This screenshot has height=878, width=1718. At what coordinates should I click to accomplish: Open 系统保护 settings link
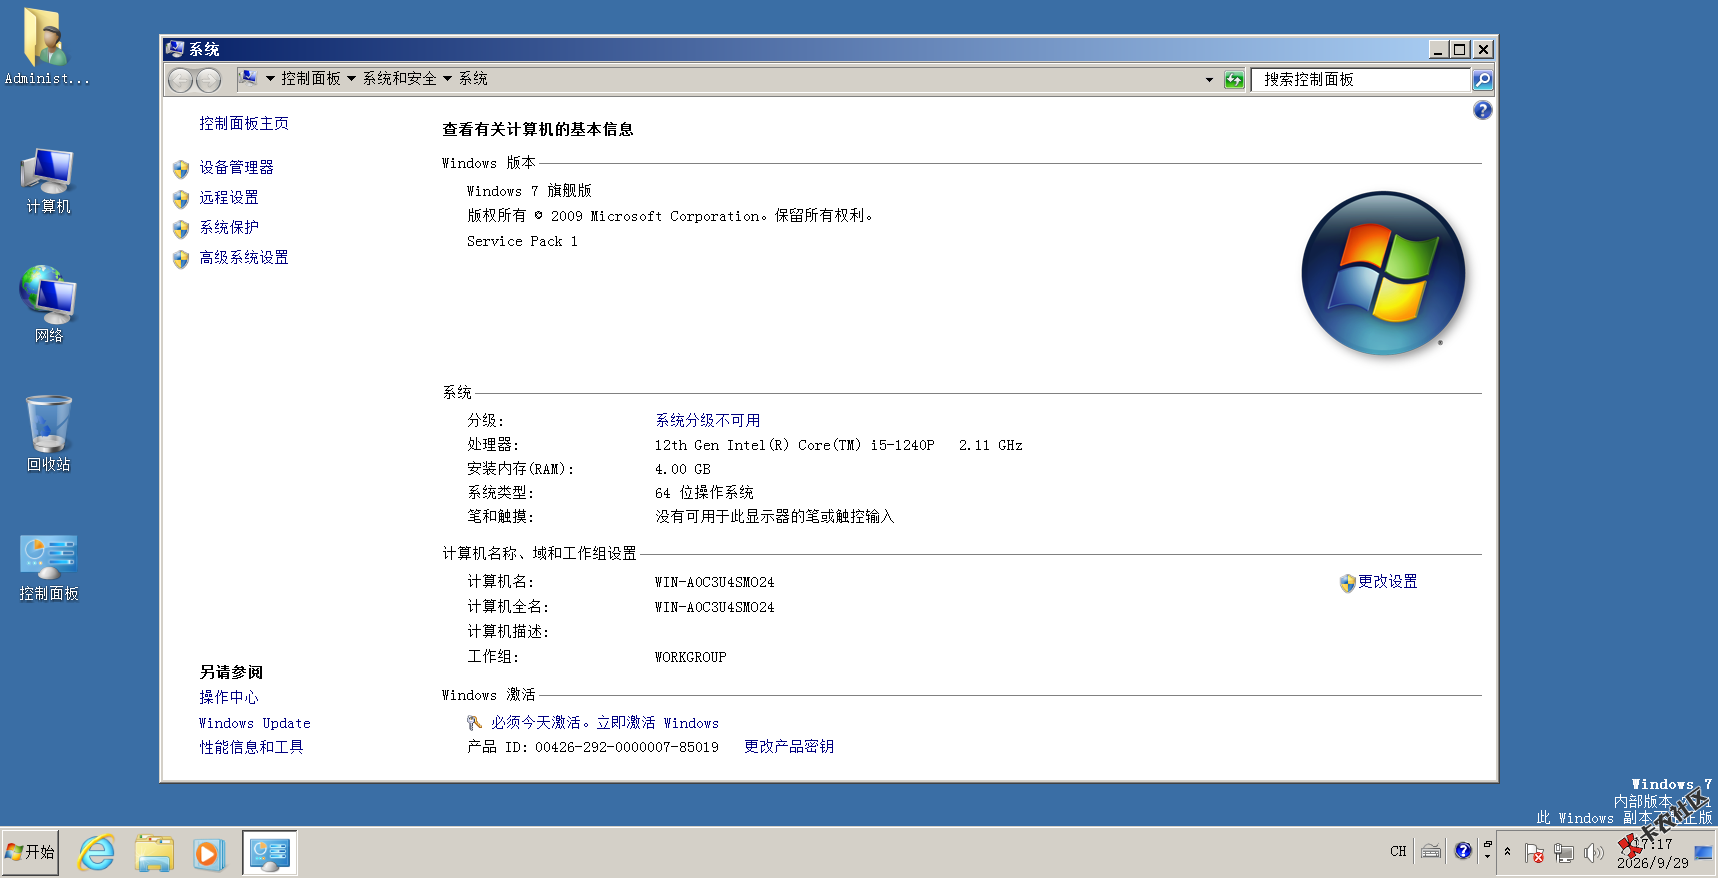pos(228,228)
